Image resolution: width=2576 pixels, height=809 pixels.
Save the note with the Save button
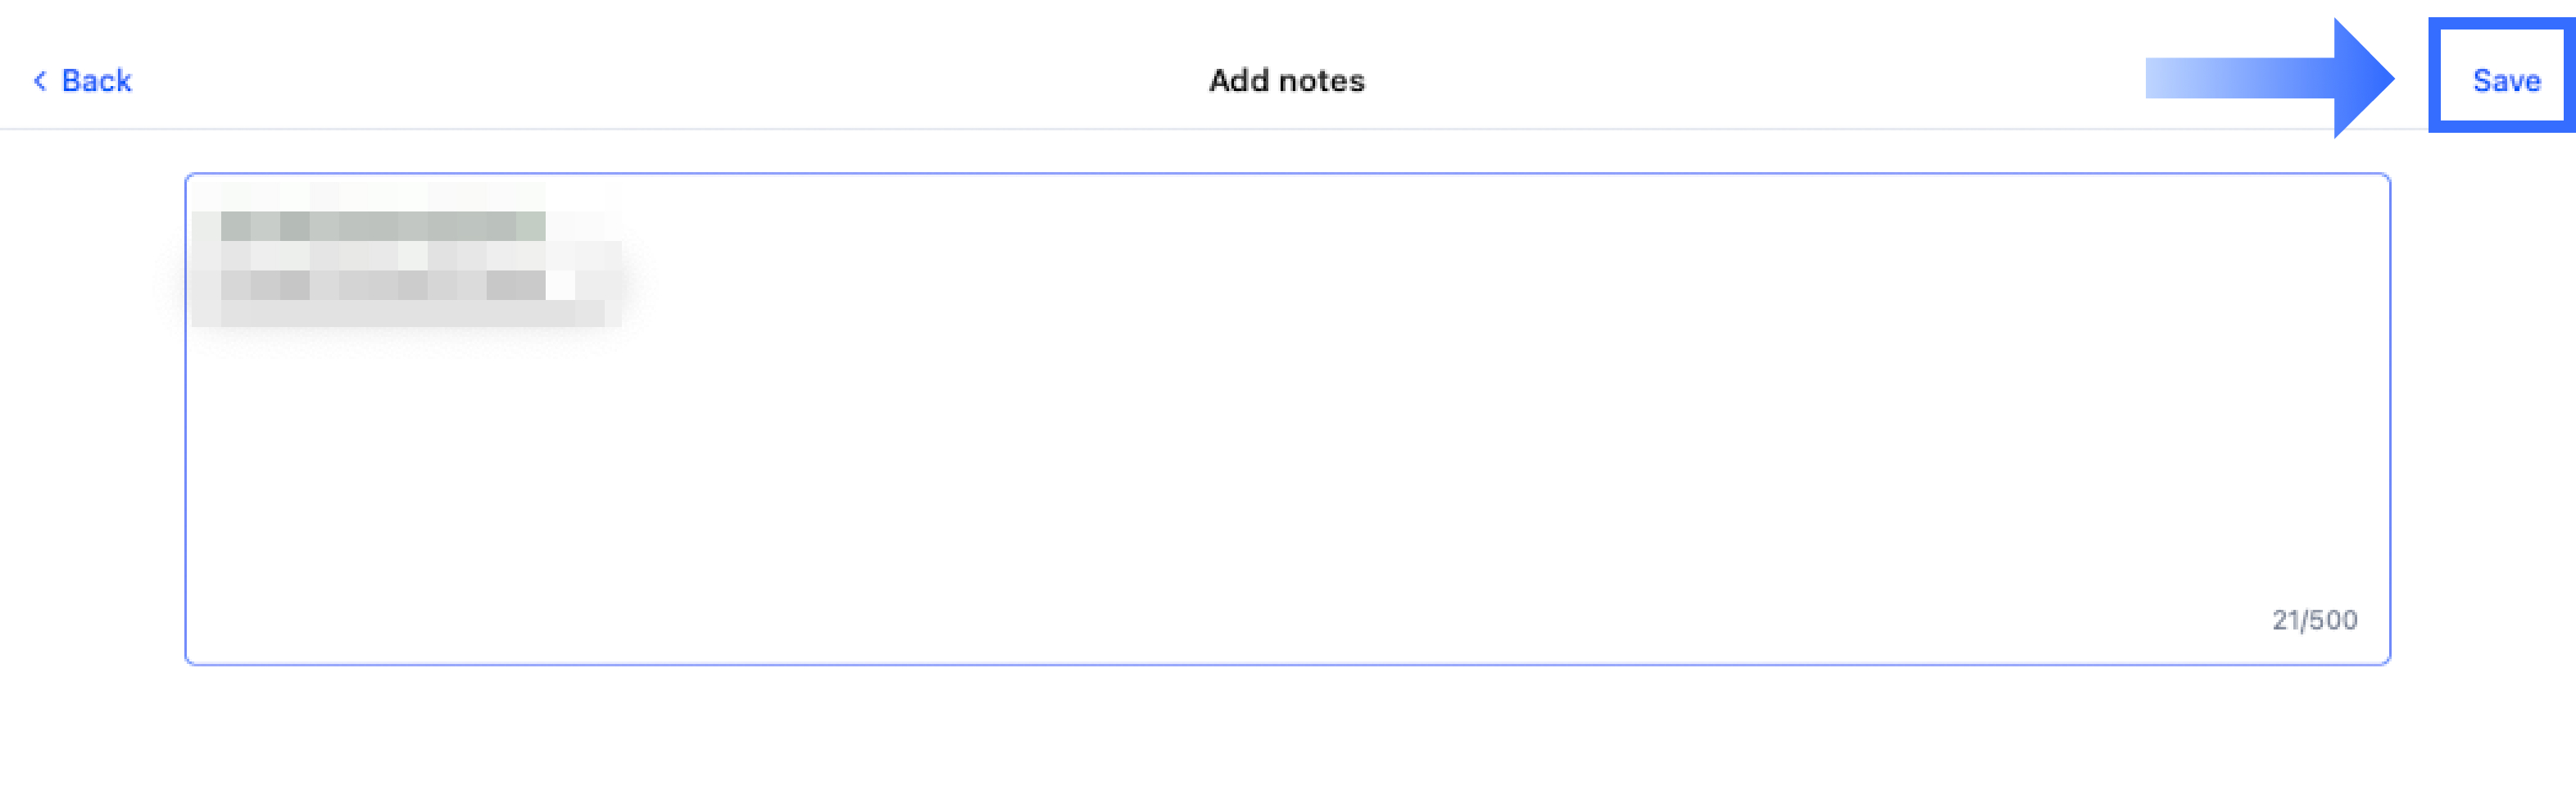(x=2505, y=81)
